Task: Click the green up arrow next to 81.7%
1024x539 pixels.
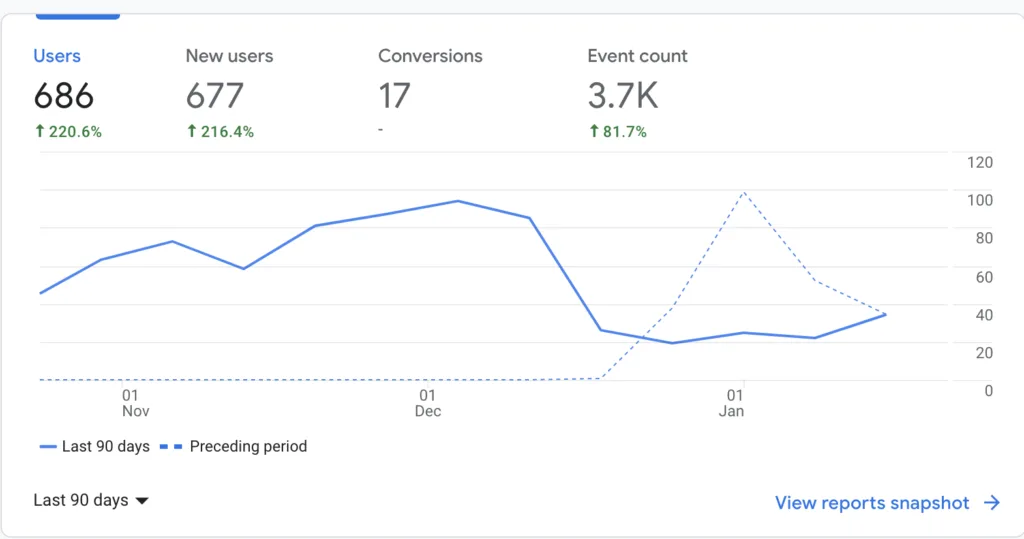Action: [x=594, y=131]
